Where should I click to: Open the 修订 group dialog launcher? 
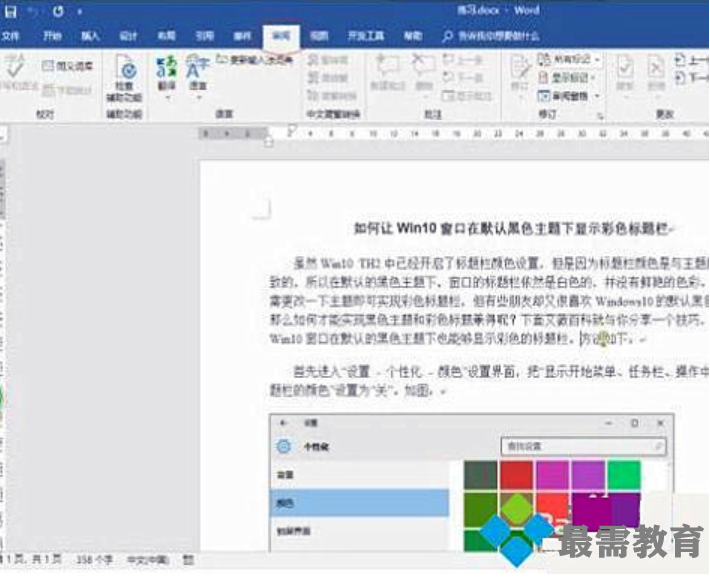click(x=600, y=116)
